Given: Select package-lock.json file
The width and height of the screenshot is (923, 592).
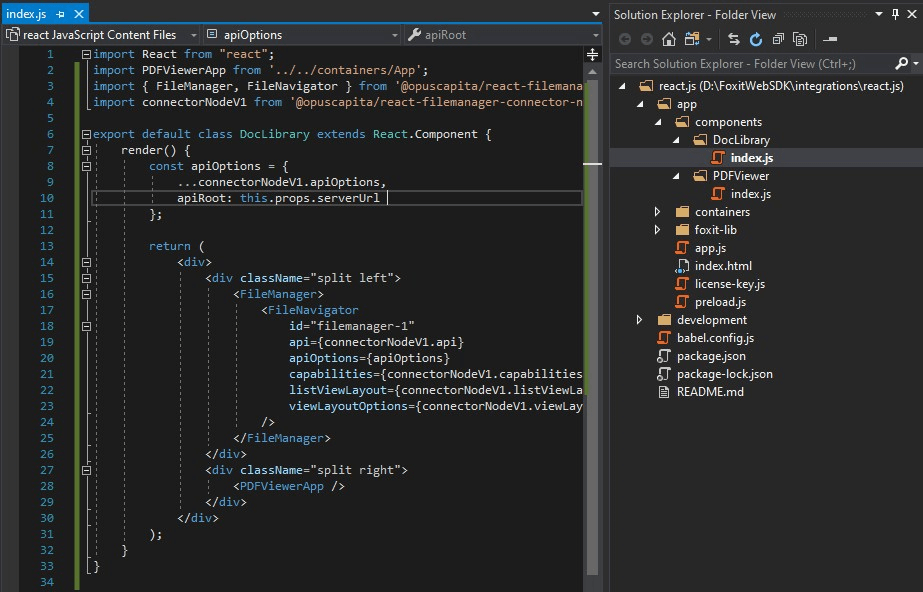Looking at the screenshot, I should click(x=725, y=374).
